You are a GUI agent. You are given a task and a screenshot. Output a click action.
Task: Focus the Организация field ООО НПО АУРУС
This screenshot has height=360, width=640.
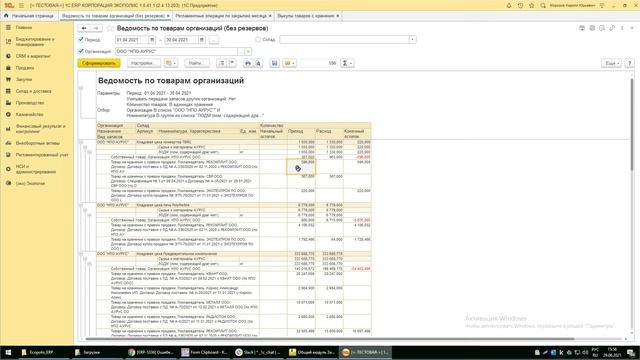[176, 51]
